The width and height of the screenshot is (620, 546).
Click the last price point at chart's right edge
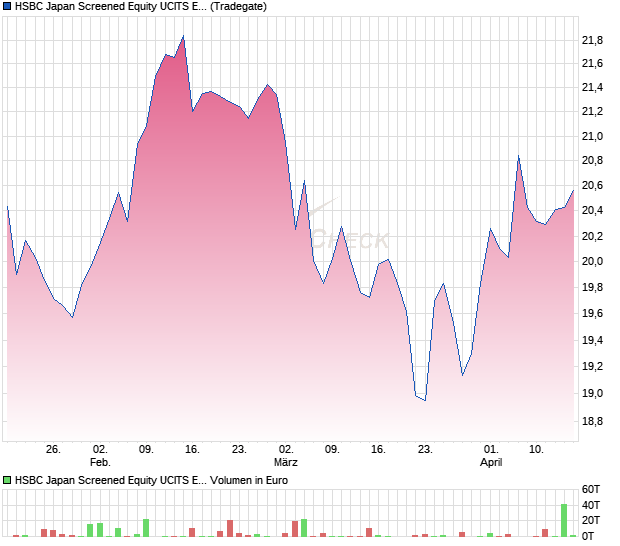573,190
